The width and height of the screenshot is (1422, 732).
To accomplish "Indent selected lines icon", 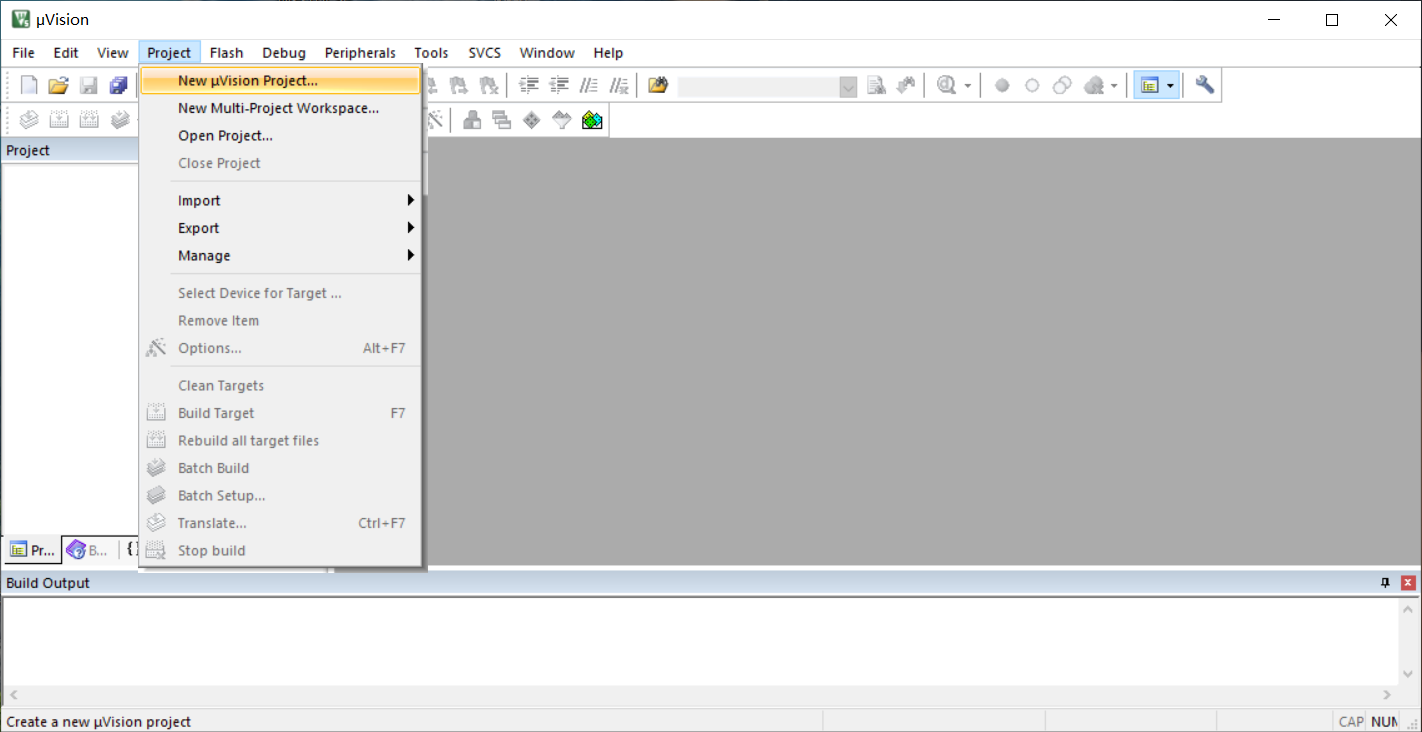I will tap(529, 86).
